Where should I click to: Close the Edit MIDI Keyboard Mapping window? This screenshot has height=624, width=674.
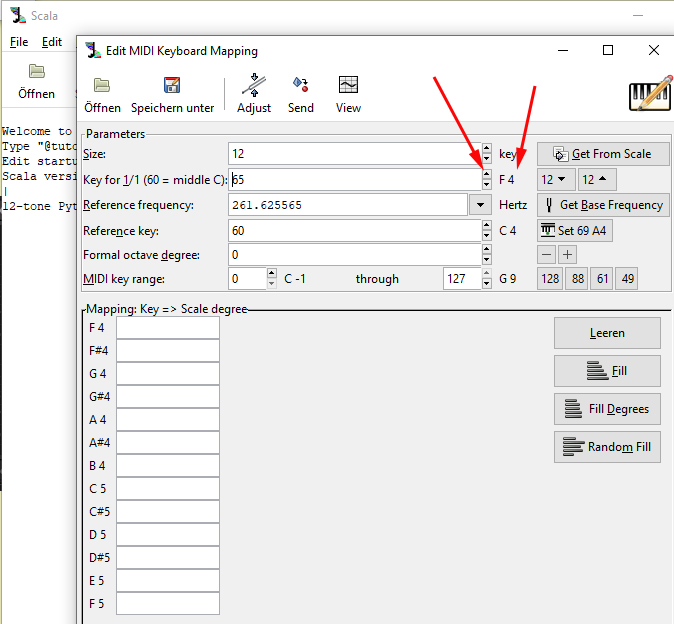coord(654,50)
